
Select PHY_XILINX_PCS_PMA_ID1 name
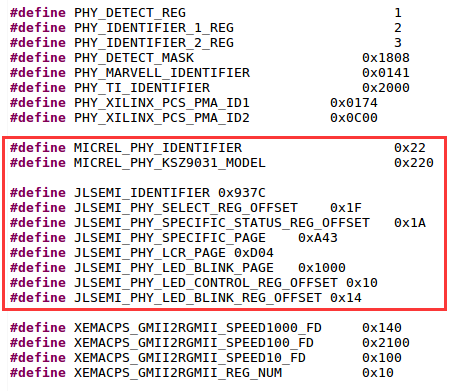tap(162, 103)
